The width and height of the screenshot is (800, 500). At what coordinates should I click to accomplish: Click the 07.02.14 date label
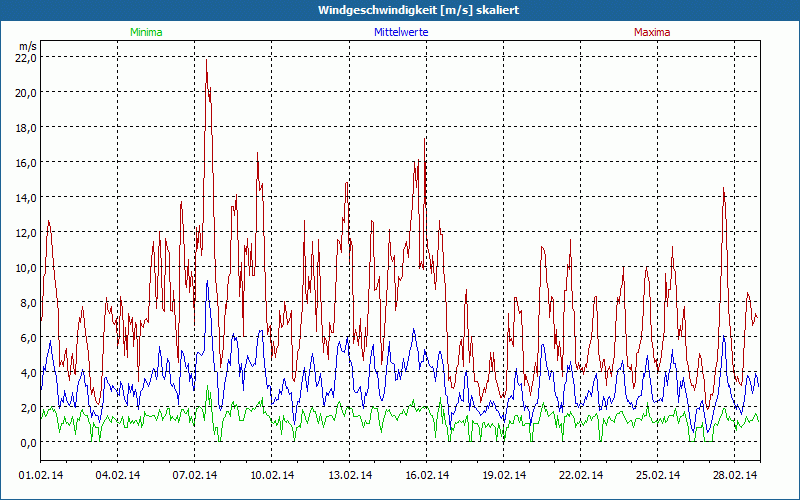coord(194,475)
